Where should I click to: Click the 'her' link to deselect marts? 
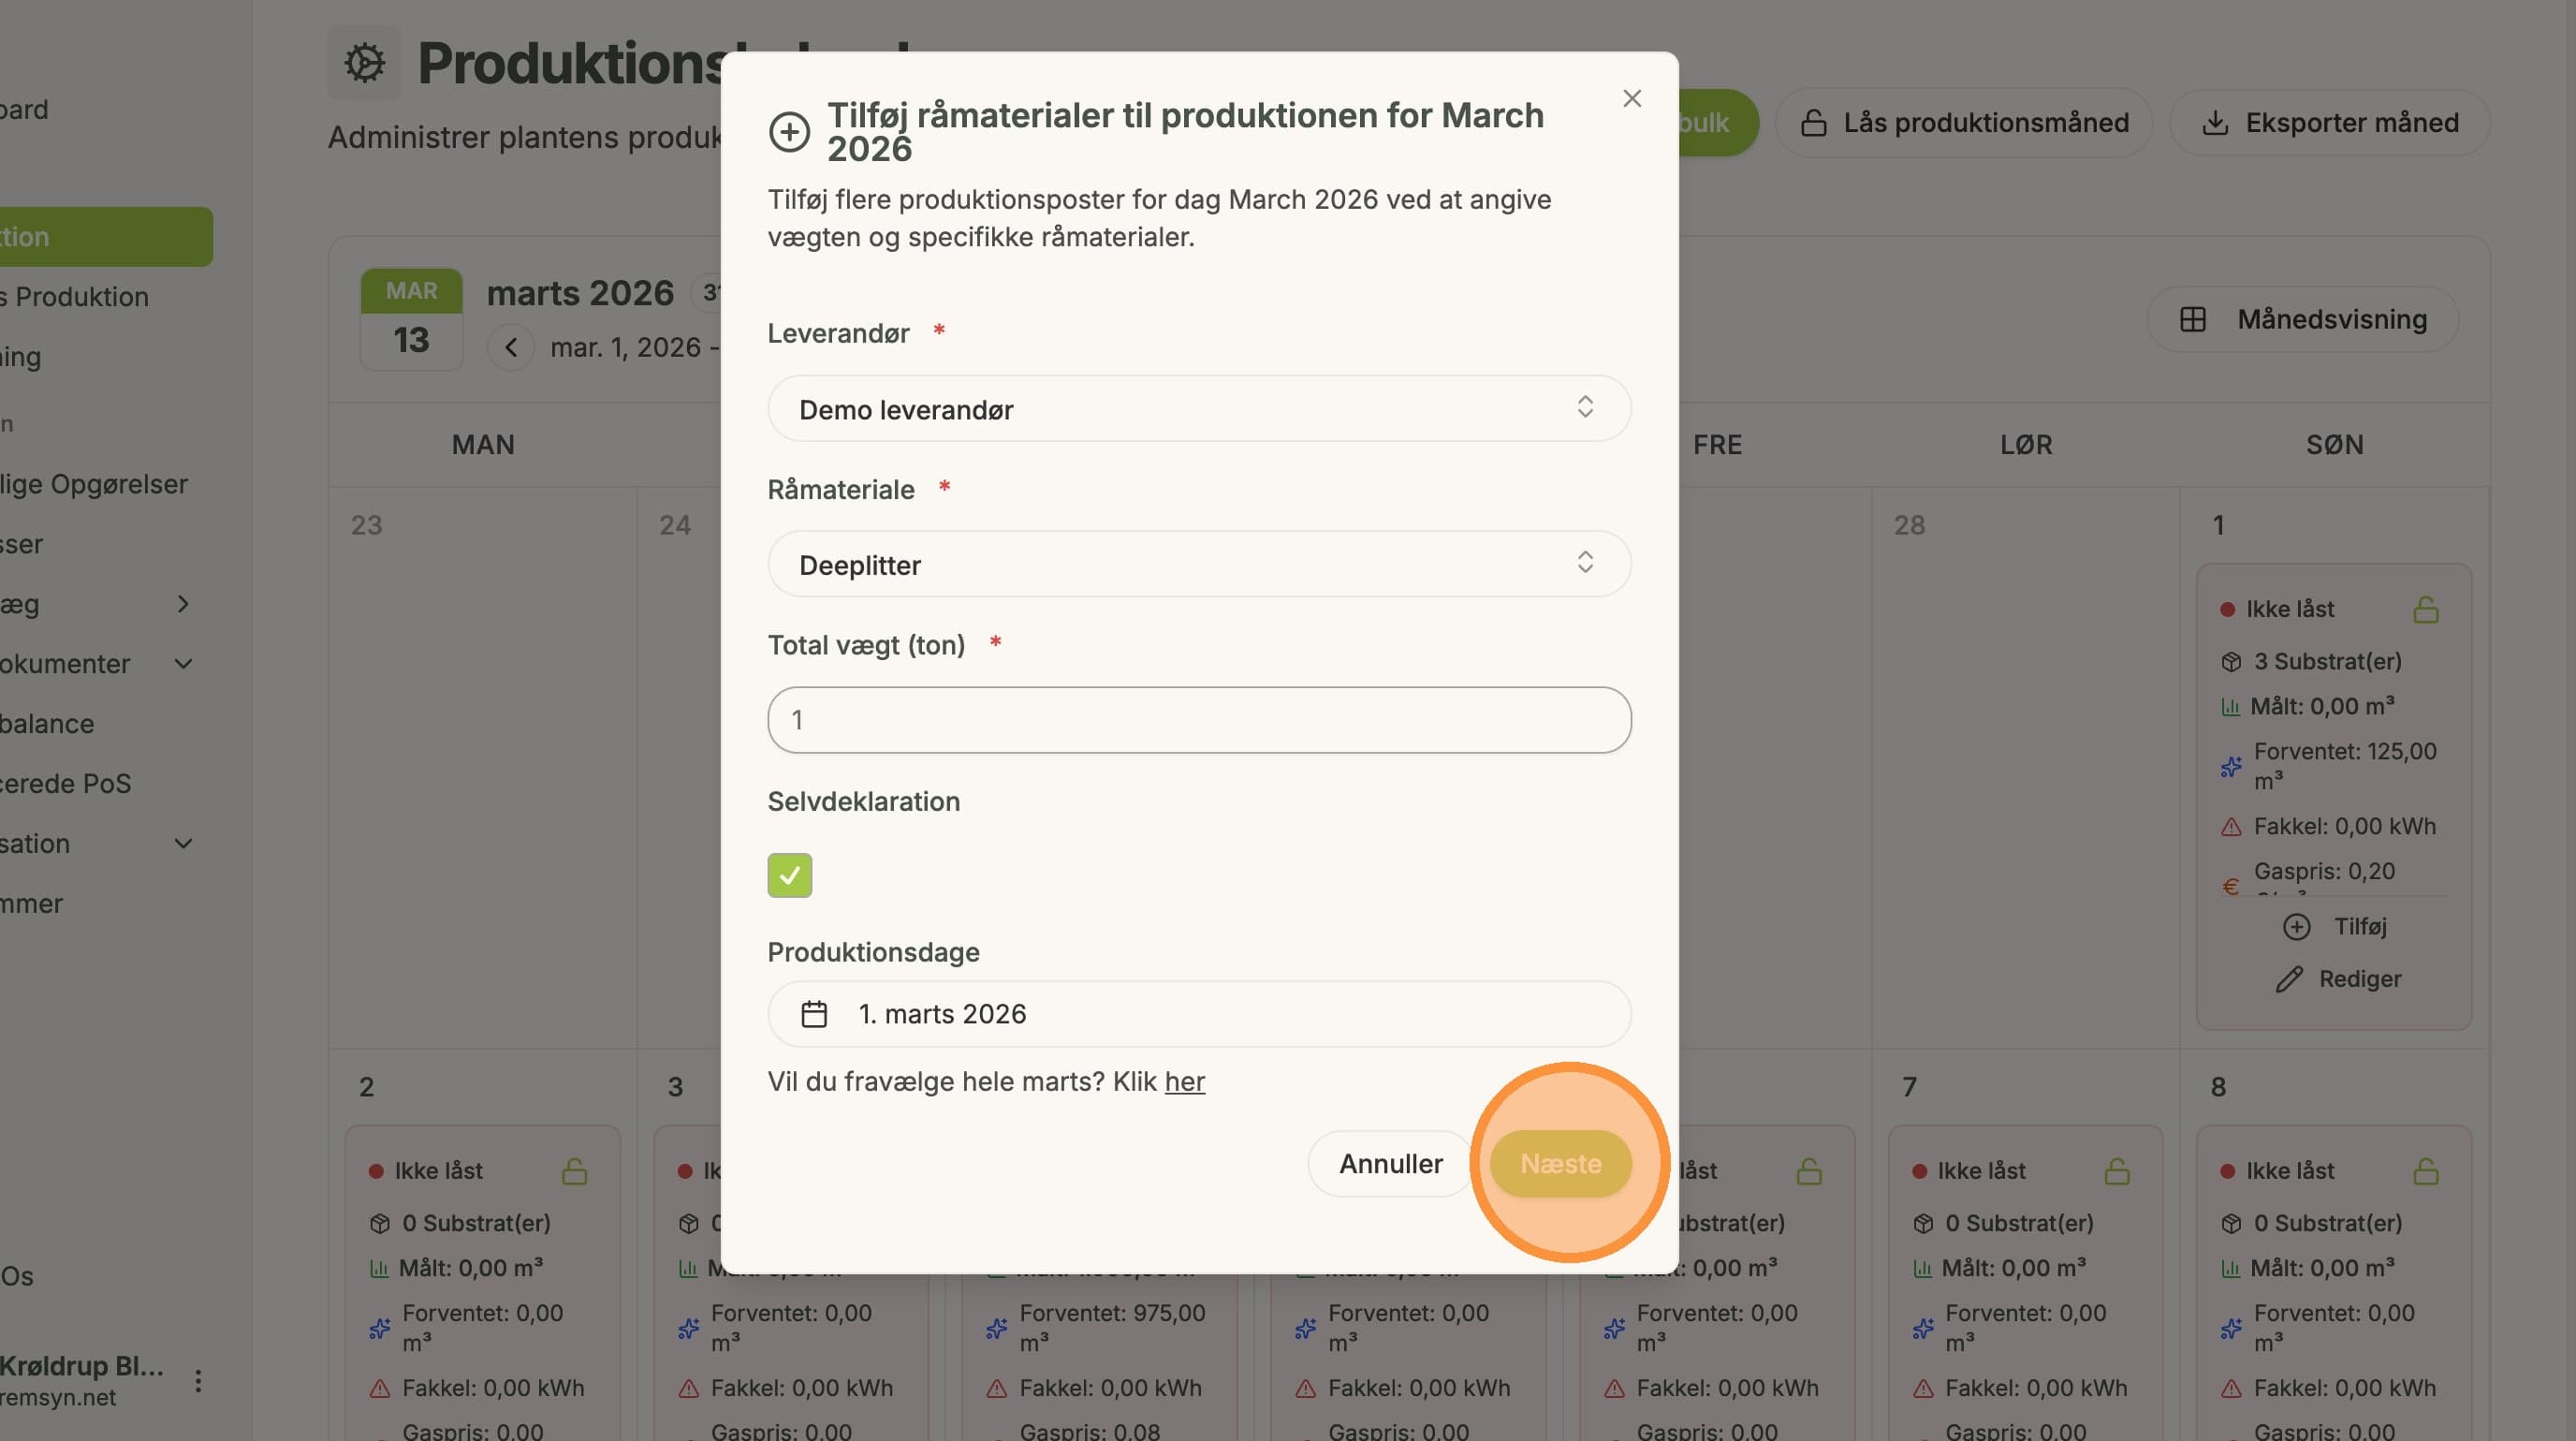(1185, 1081)
